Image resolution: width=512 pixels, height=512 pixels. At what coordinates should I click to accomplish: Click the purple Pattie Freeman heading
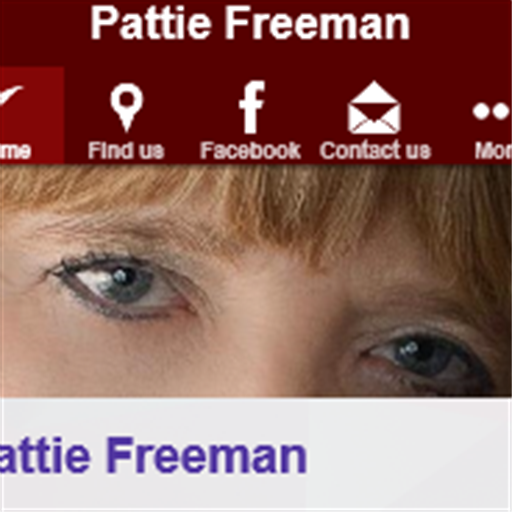[x=153, y=456]
